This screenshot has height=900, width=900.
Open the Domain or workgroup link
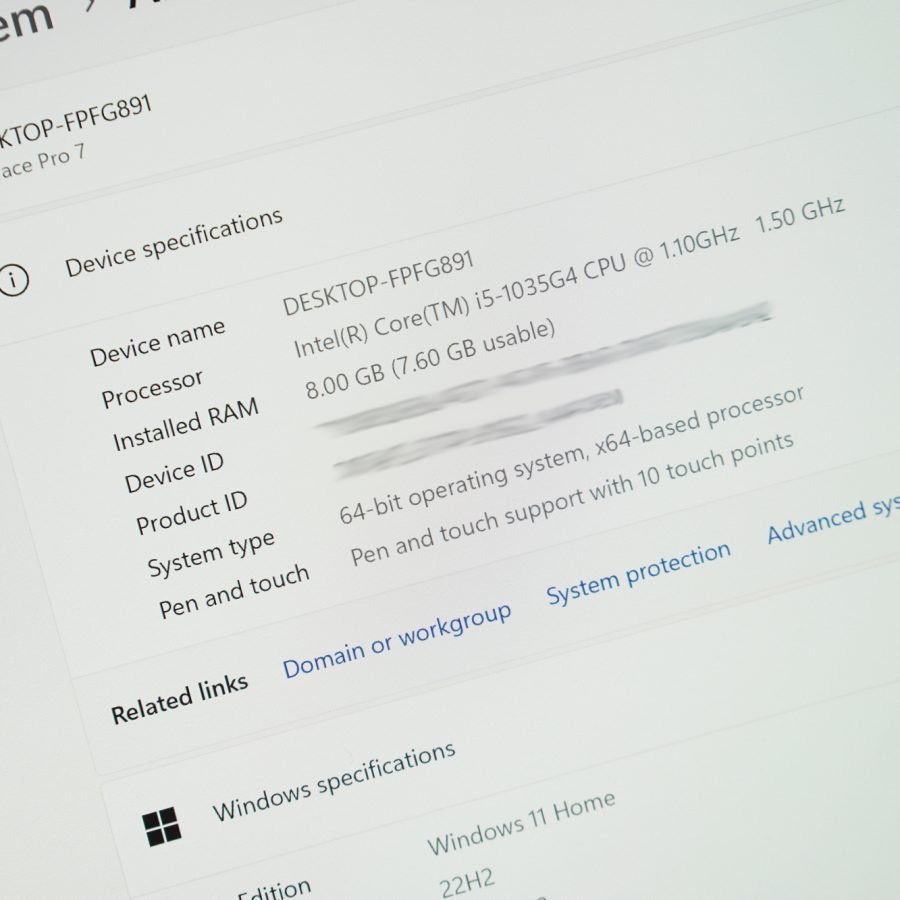(397, 641)
